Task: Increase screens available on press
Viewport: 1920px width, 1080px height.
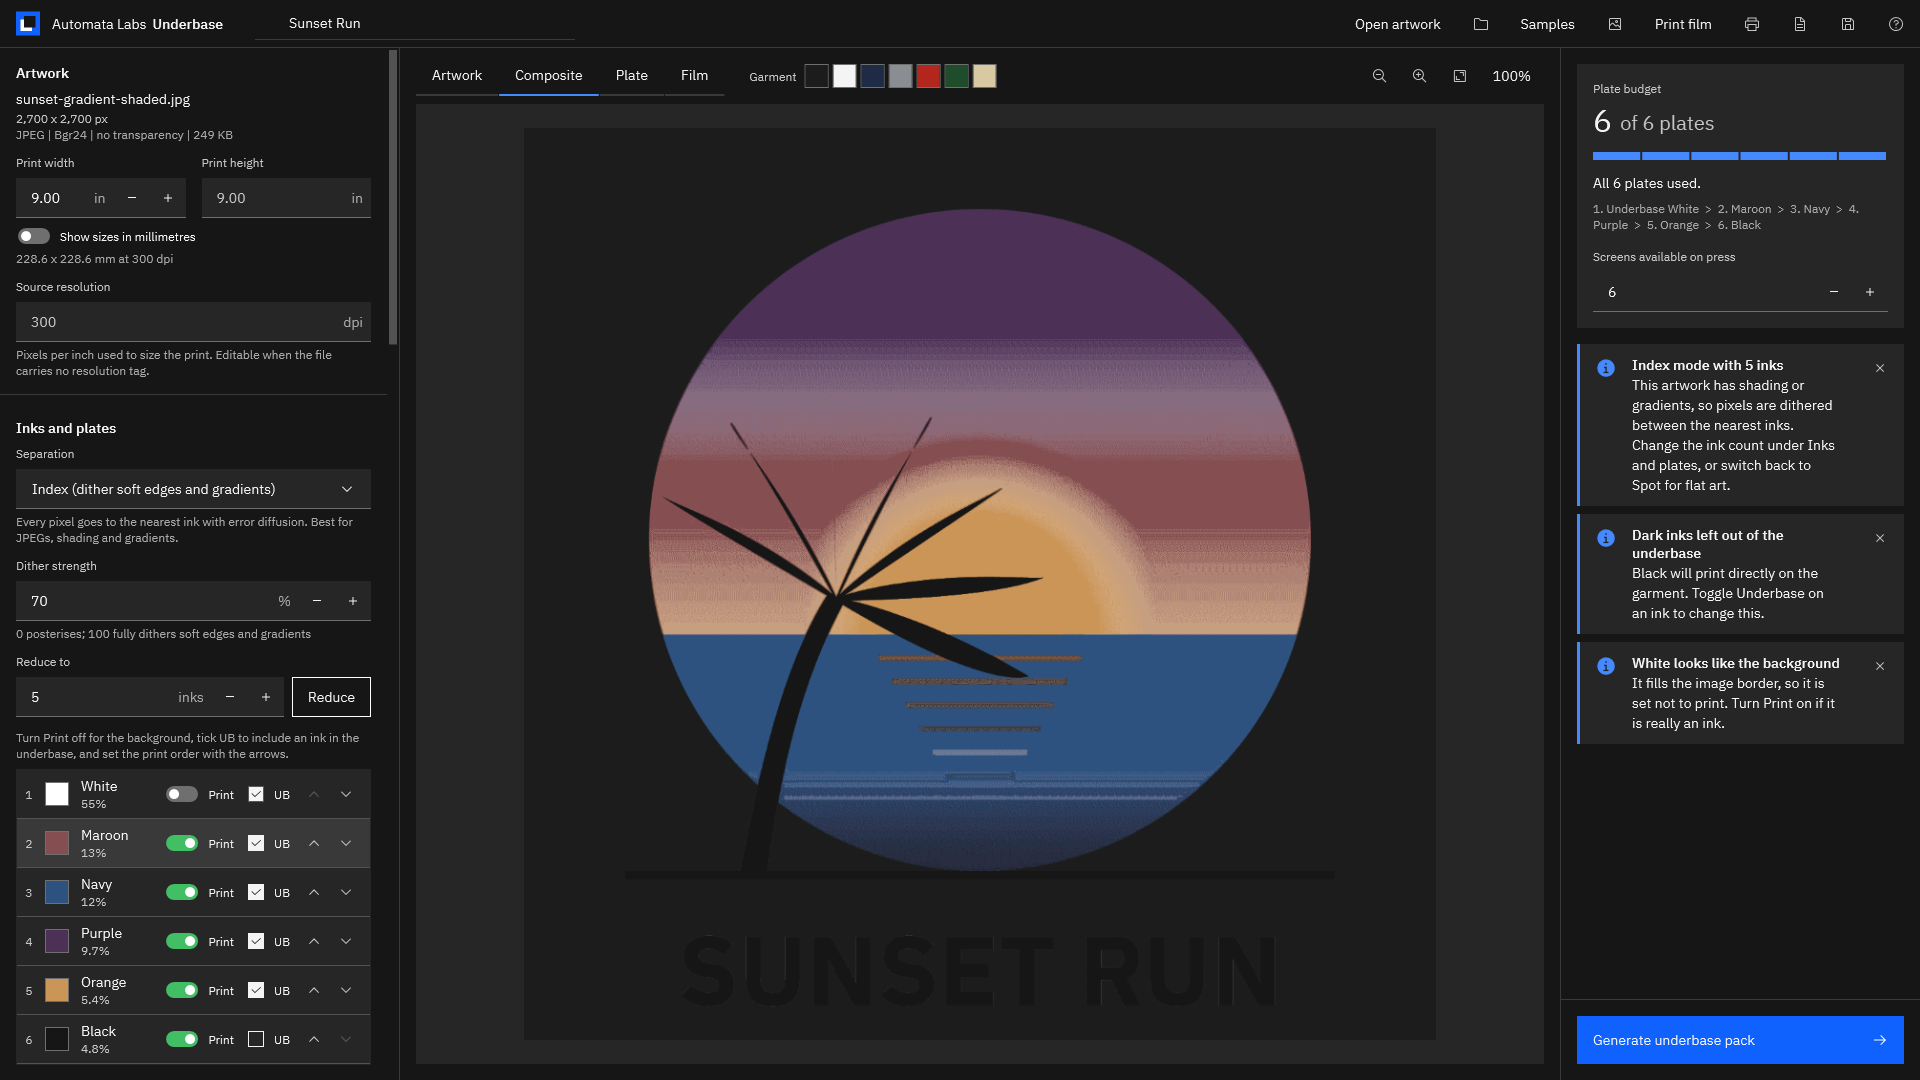Action: pyautogui.click(x=1870, y=292)
